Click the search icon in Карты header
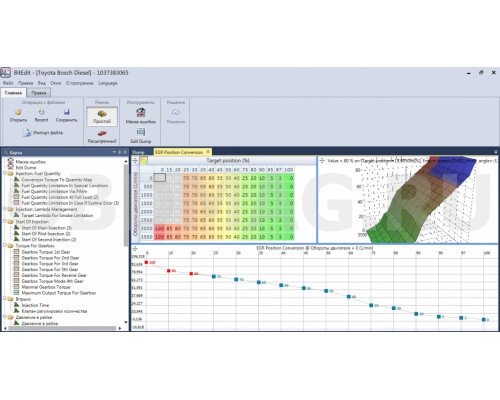The height and width of the screenshot is (400, 500). click(x=6, y=152)
